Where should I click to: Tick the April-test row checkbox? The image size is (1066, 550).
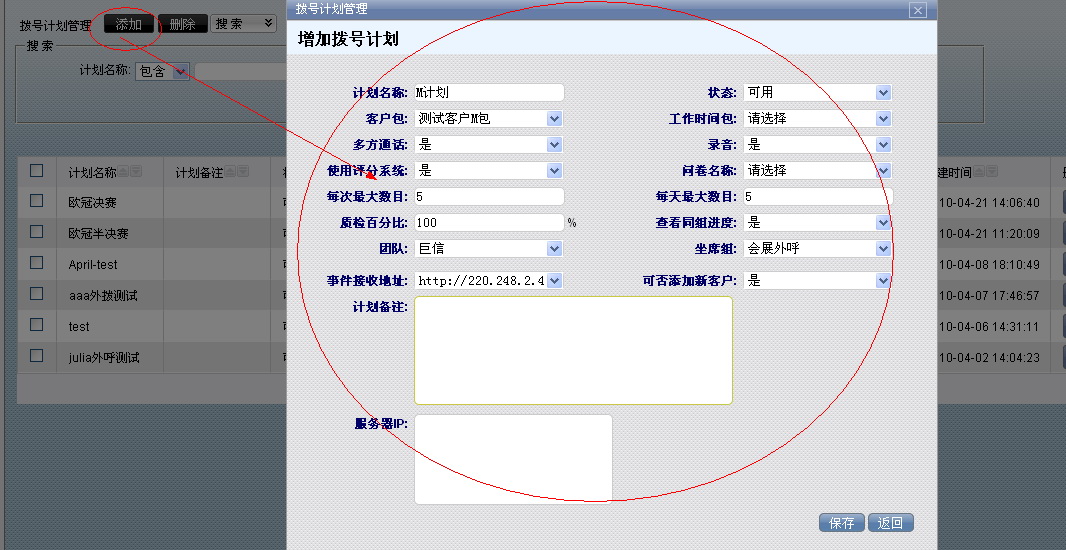coord(37,263)
